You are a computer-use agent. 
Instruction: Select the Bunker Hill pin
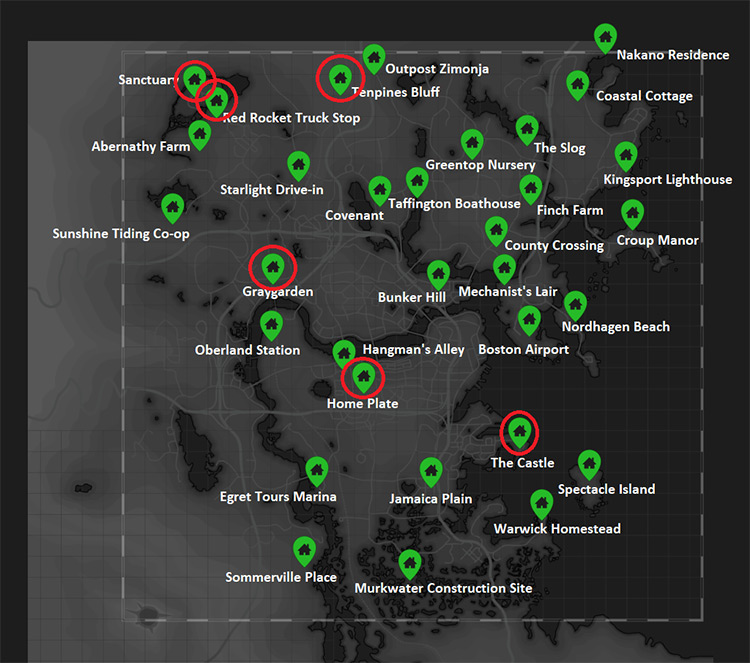(438, 275)
